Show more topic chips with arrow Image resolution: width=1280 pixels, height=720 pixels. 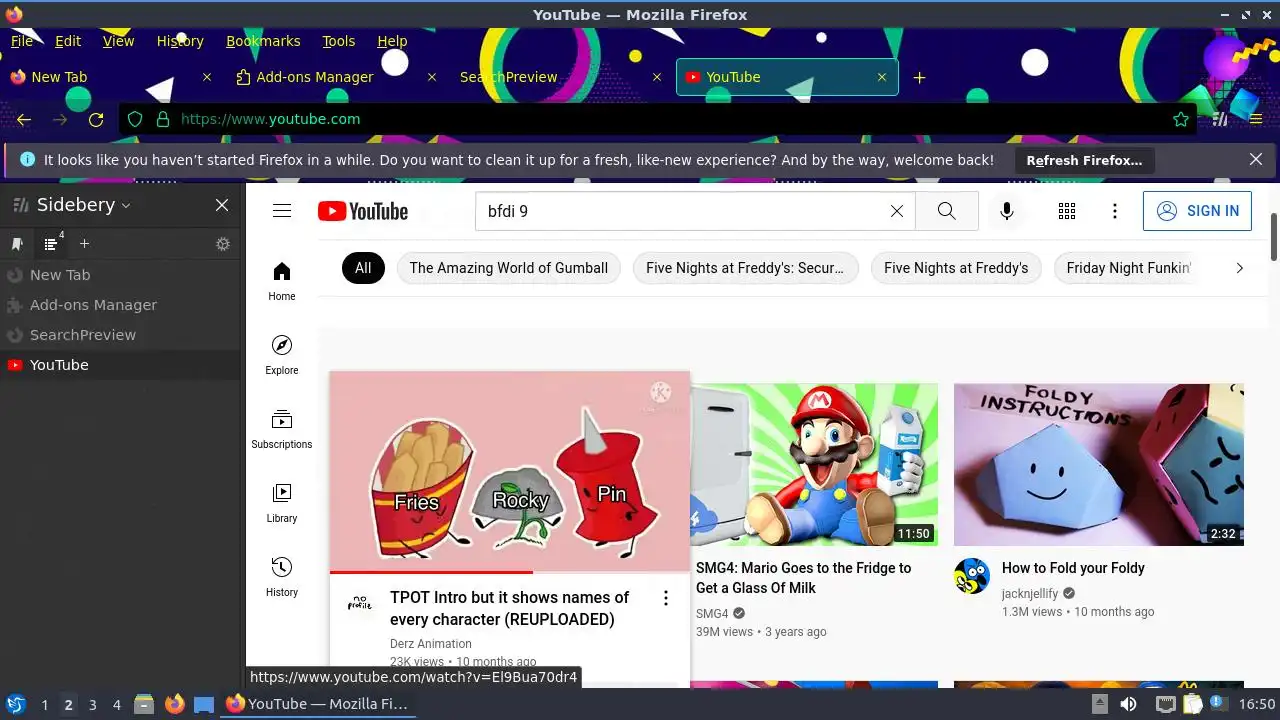pos(1239,268)
